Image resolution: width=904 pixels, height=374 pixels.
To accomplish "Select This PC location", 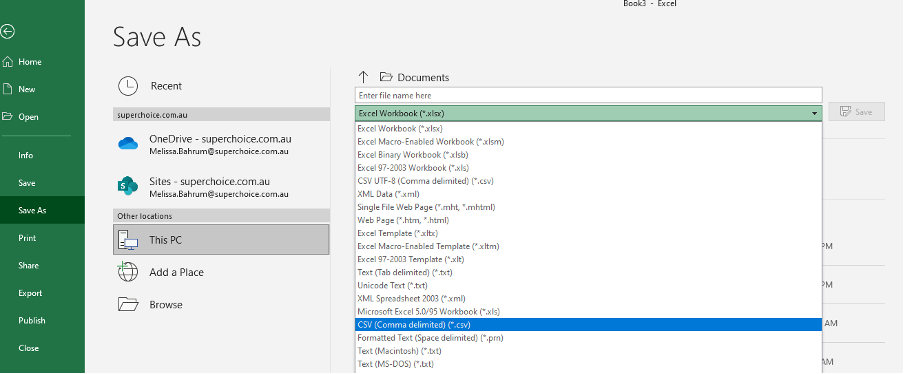I will click(221, 240).
